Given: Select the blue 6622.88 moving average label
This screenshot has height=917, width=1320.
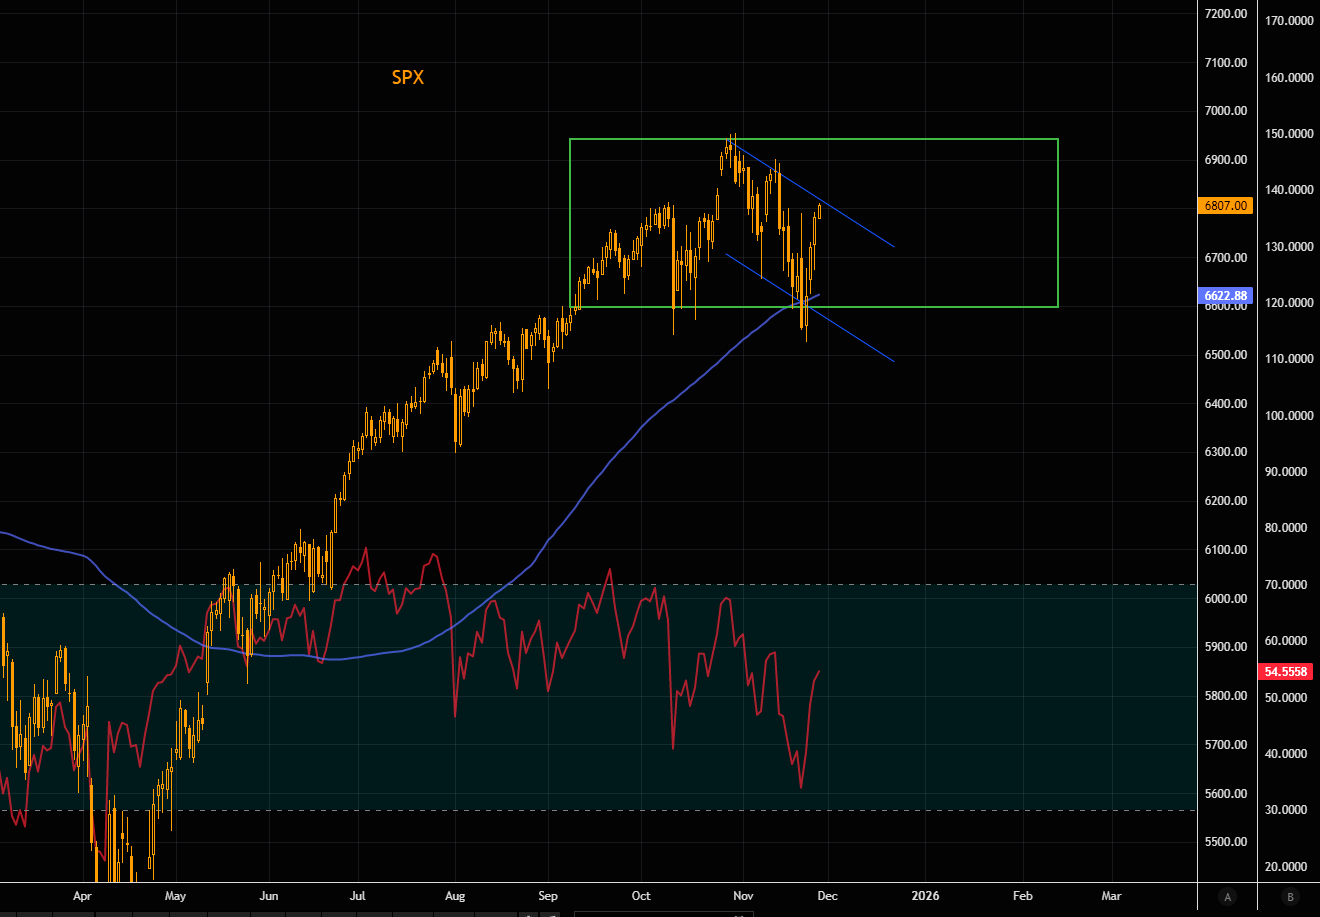Looking at the screenshot, I should [1225, 295].
